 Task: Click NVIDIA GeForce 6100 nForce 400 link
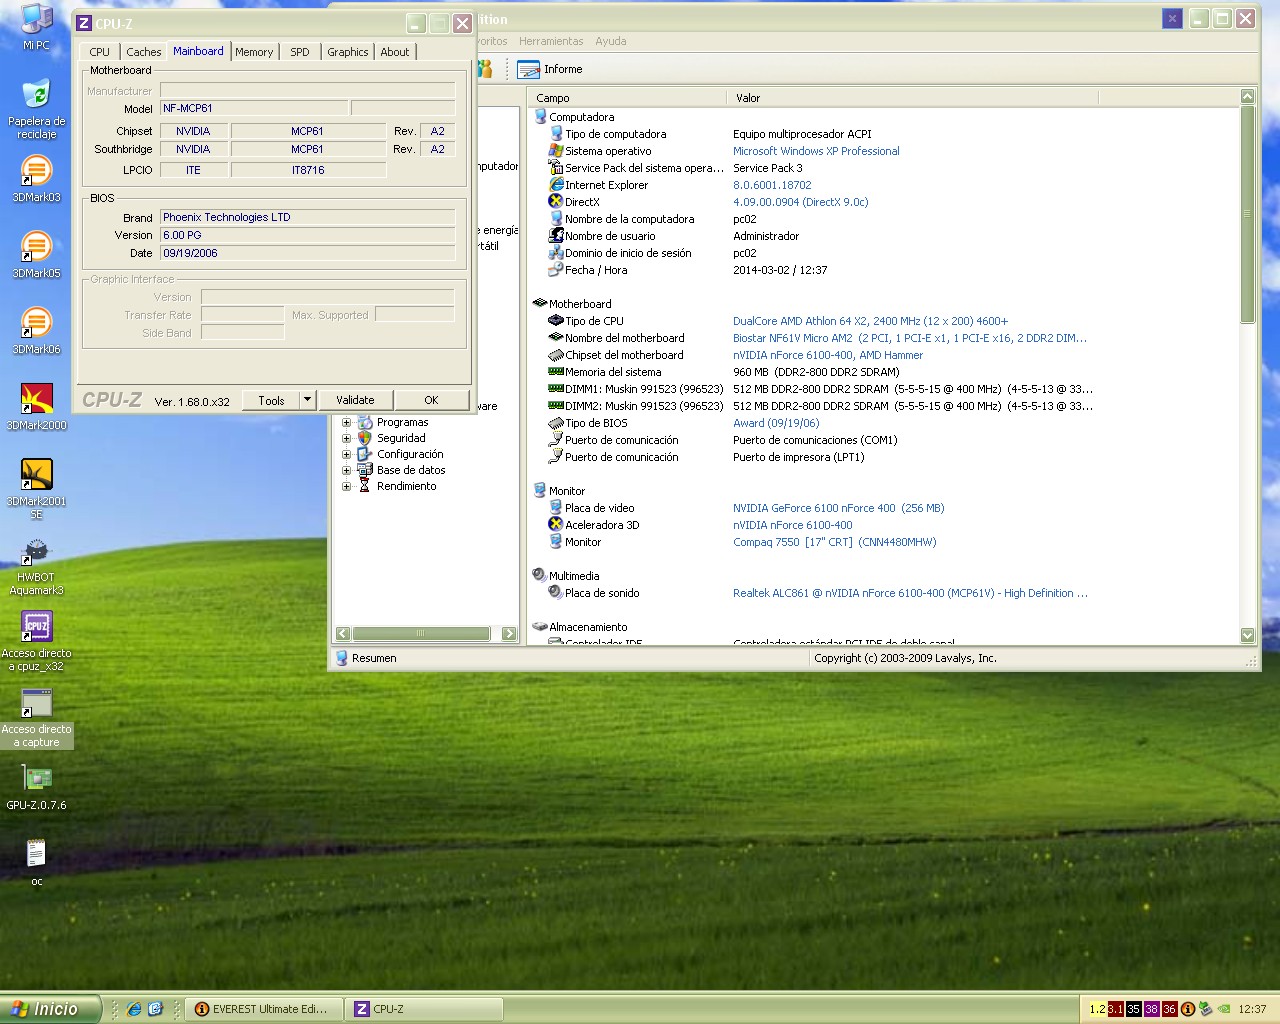point(838,508)
